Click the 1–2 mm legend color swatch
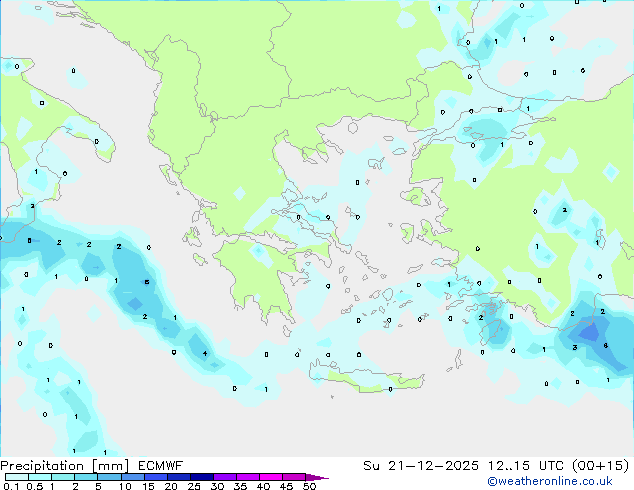 click(x=63, y=477)
